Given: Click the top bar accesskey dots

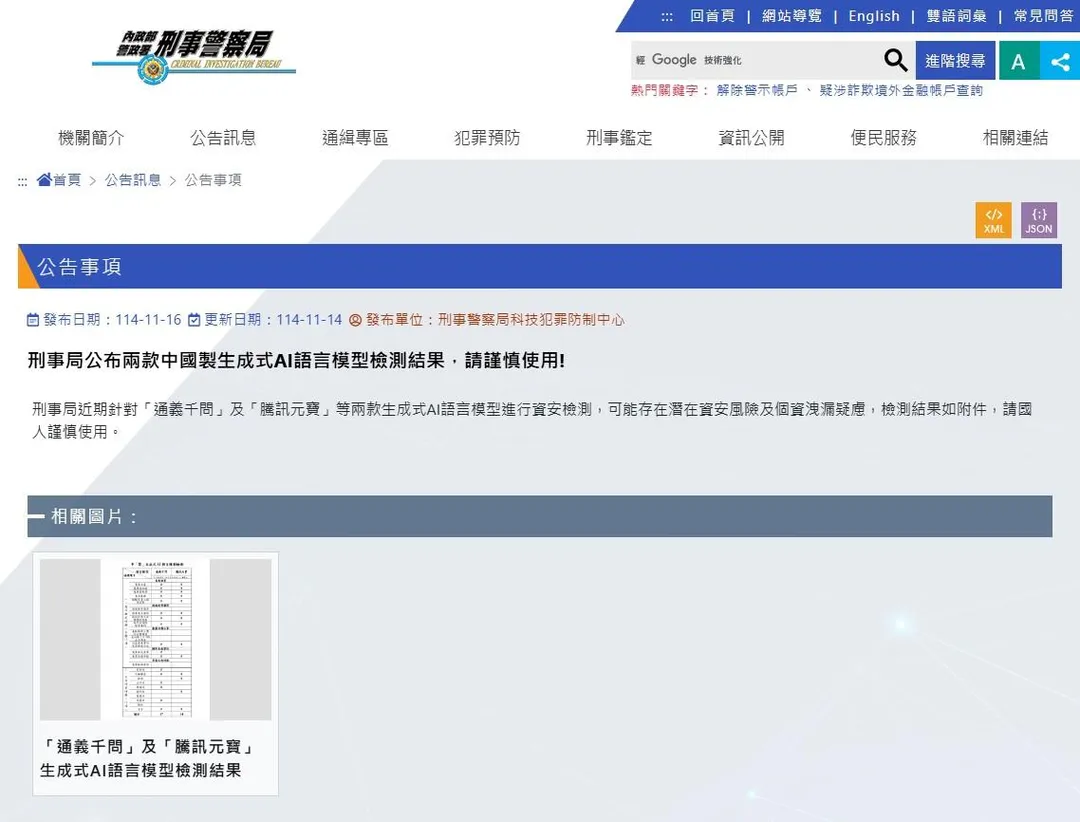Looking at the screenshot, I should [x=667, y=17].
